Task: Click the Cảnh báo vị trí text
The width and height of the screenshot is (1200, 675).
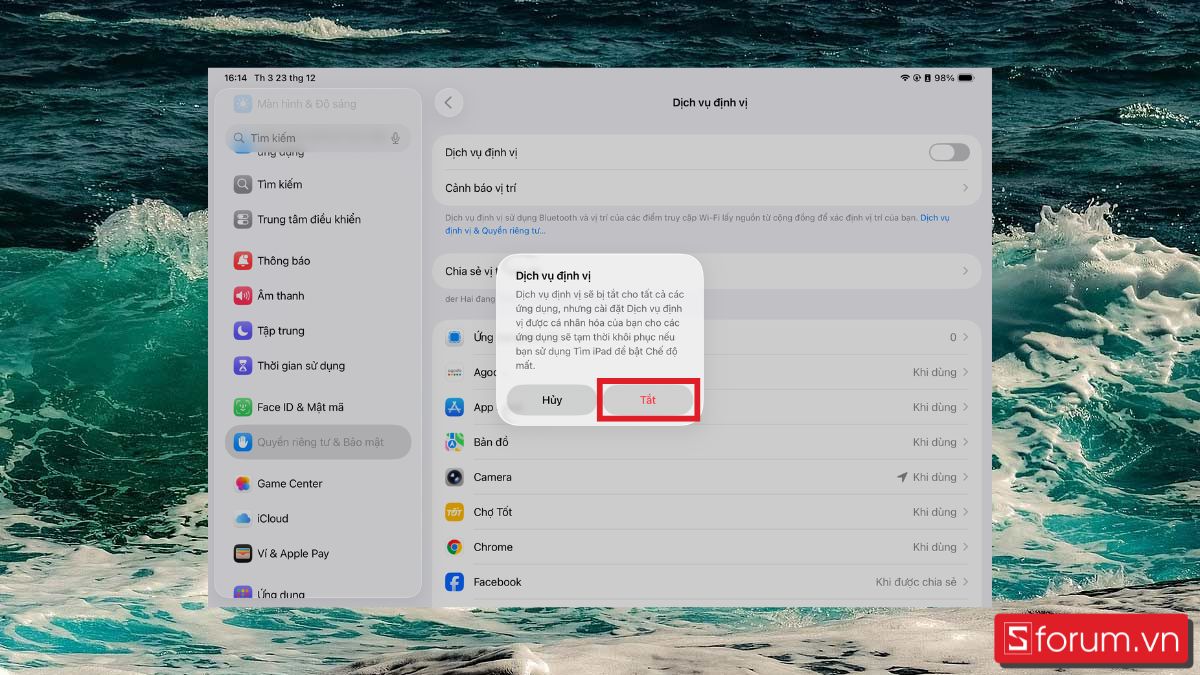Action: click(x=480, y=188)
